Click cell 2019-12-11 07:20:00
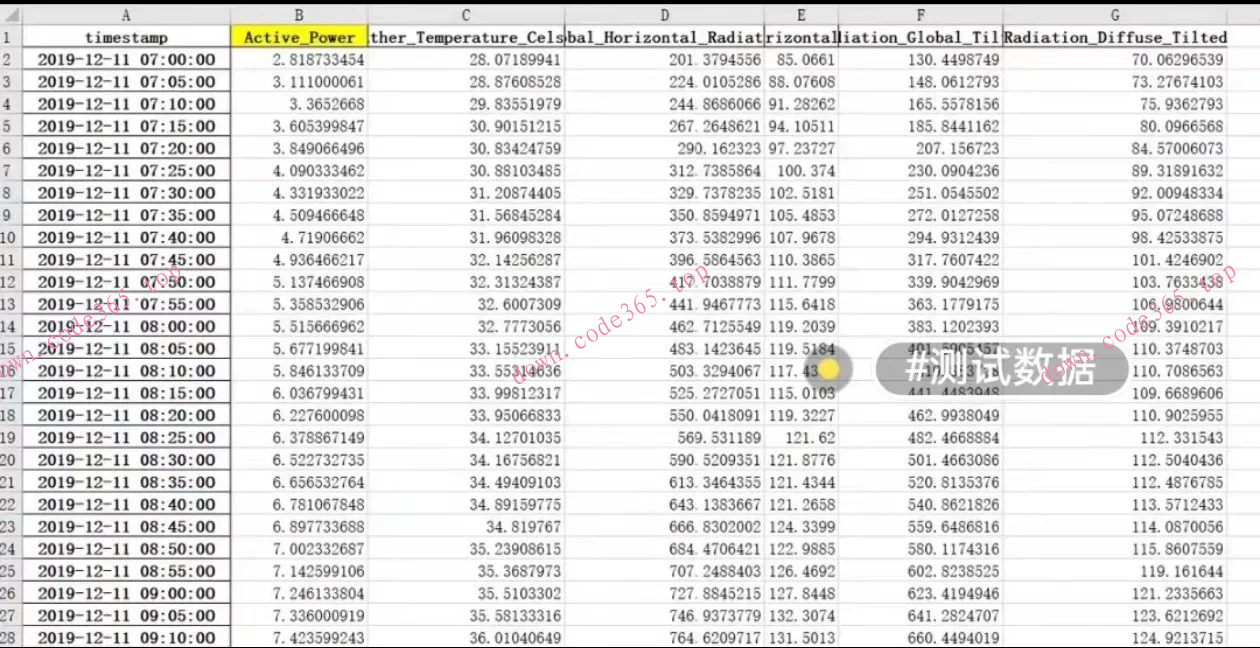Image resolution: width=1260 pixels, height=648 pixels. click(x=126, y=149)
